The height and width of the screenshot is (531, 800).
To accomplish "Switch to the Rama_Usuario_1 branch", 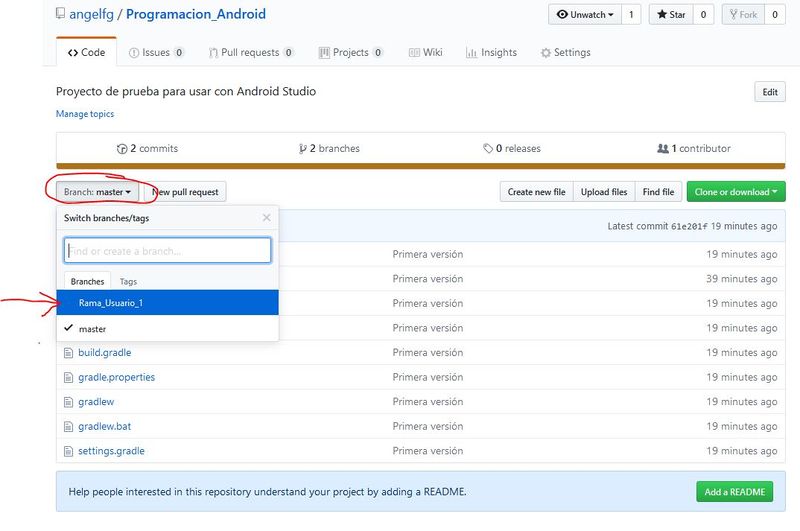I will pyautogui.click(x=167, y=302).
